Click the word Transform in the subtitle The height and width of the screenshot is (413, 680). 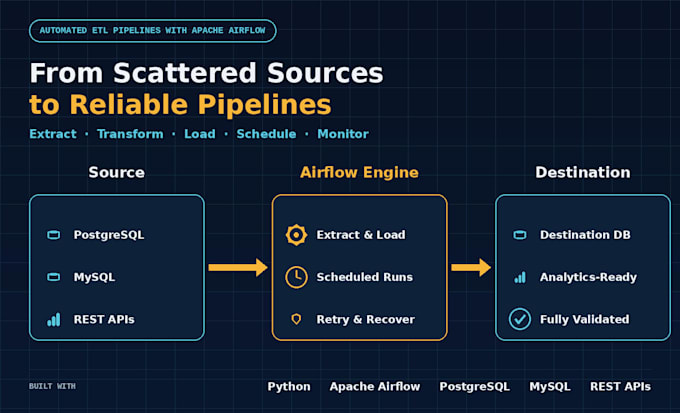[130, 134]
